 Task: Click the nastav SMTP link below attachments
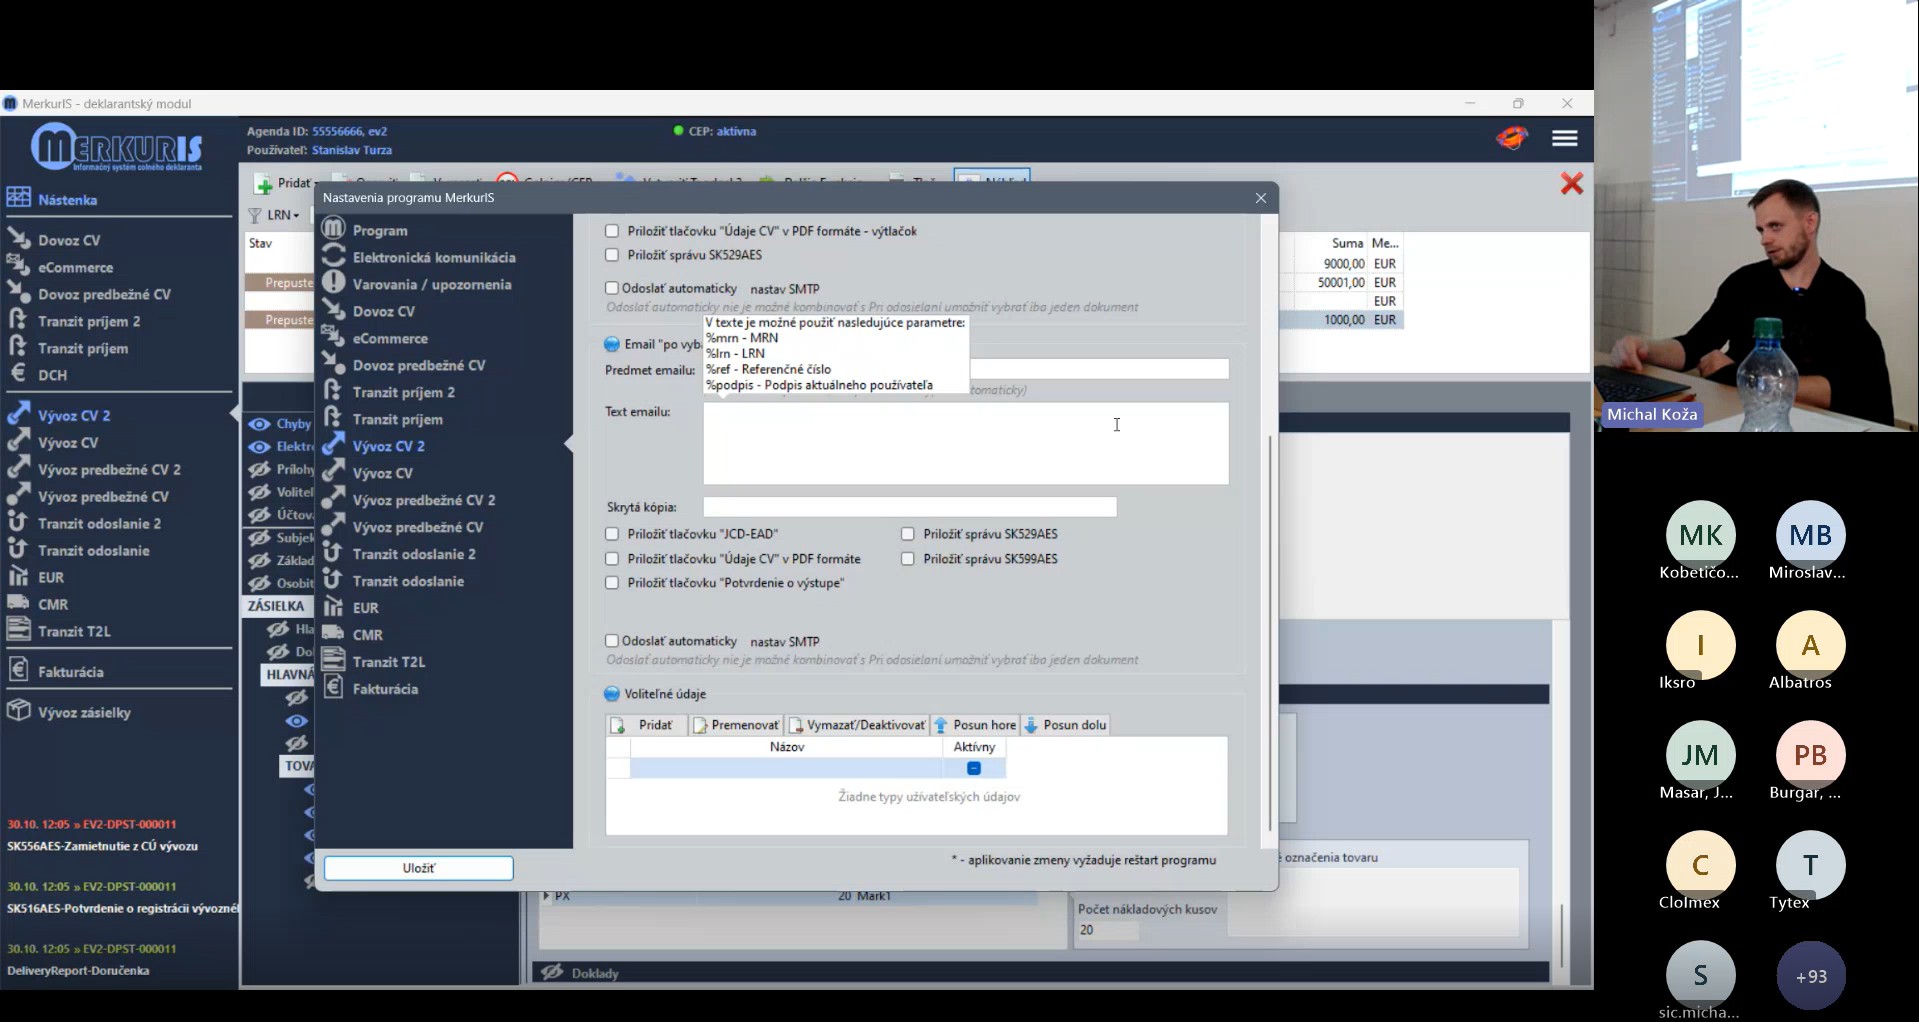click(x=784, y=641)
